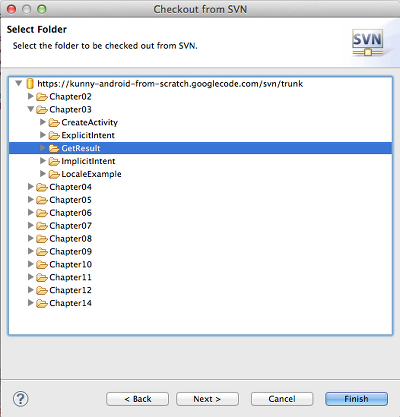This screenshot has width=400, height=417.
Task: Expand the LocaleExample folder node
Action: (x=42, y=173)
